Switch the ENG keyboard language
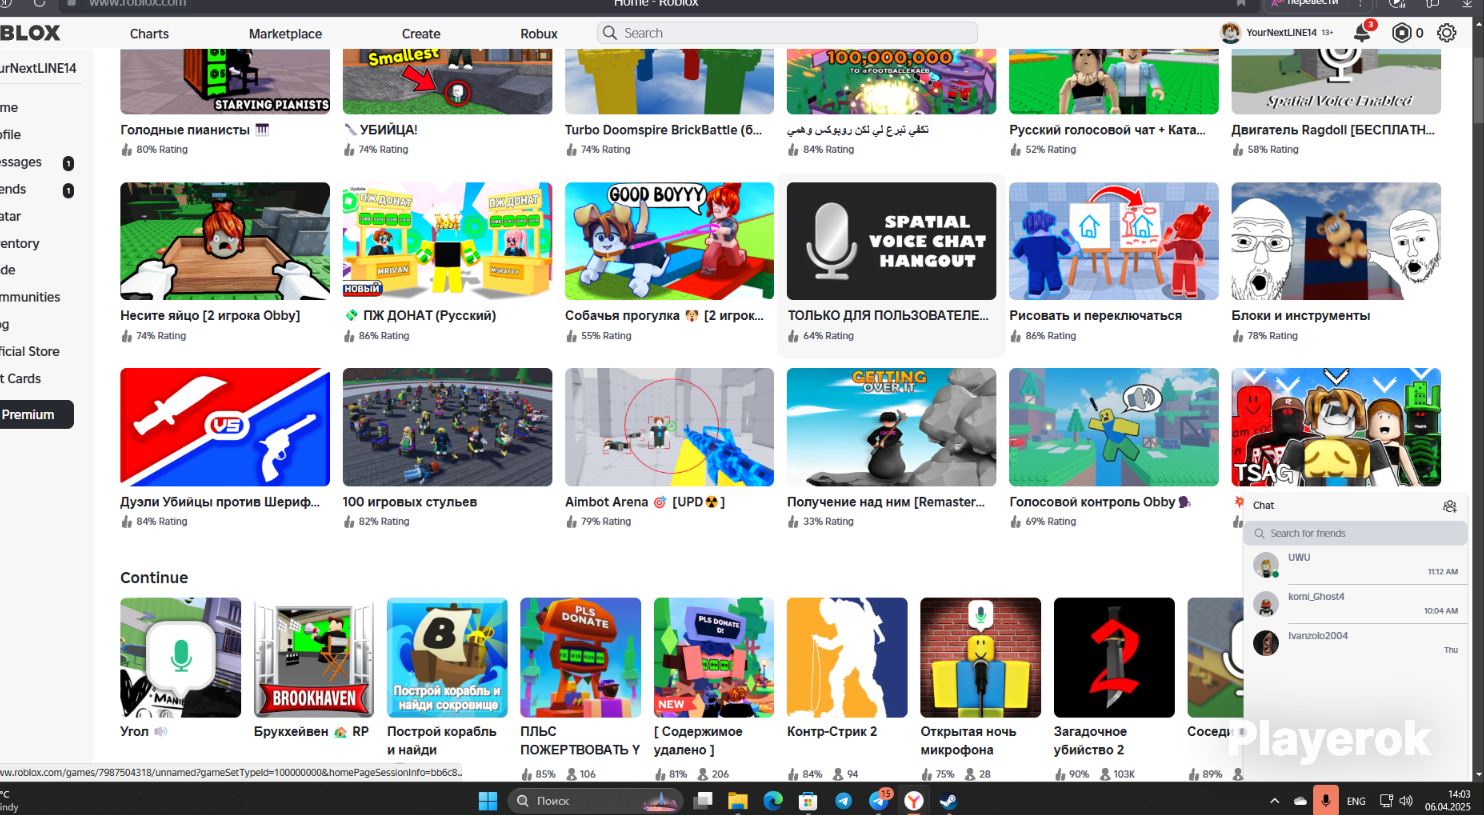Image resolution: width=1484 pixels, height=815 pixels. coord(1356,801)
